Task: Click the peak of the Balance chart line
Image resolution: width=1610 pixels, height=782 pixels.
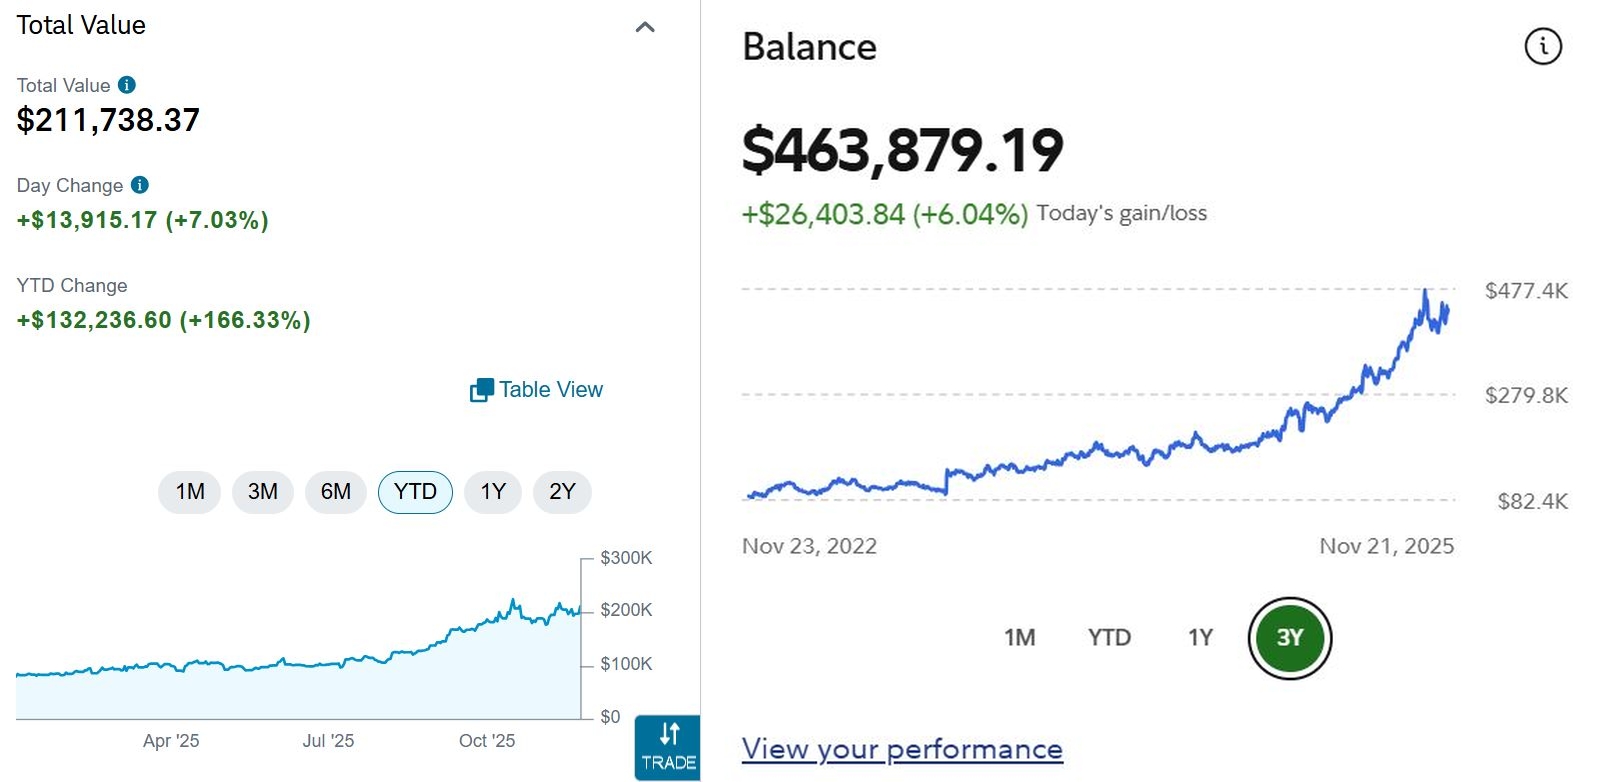Action: coord(1425,290)
